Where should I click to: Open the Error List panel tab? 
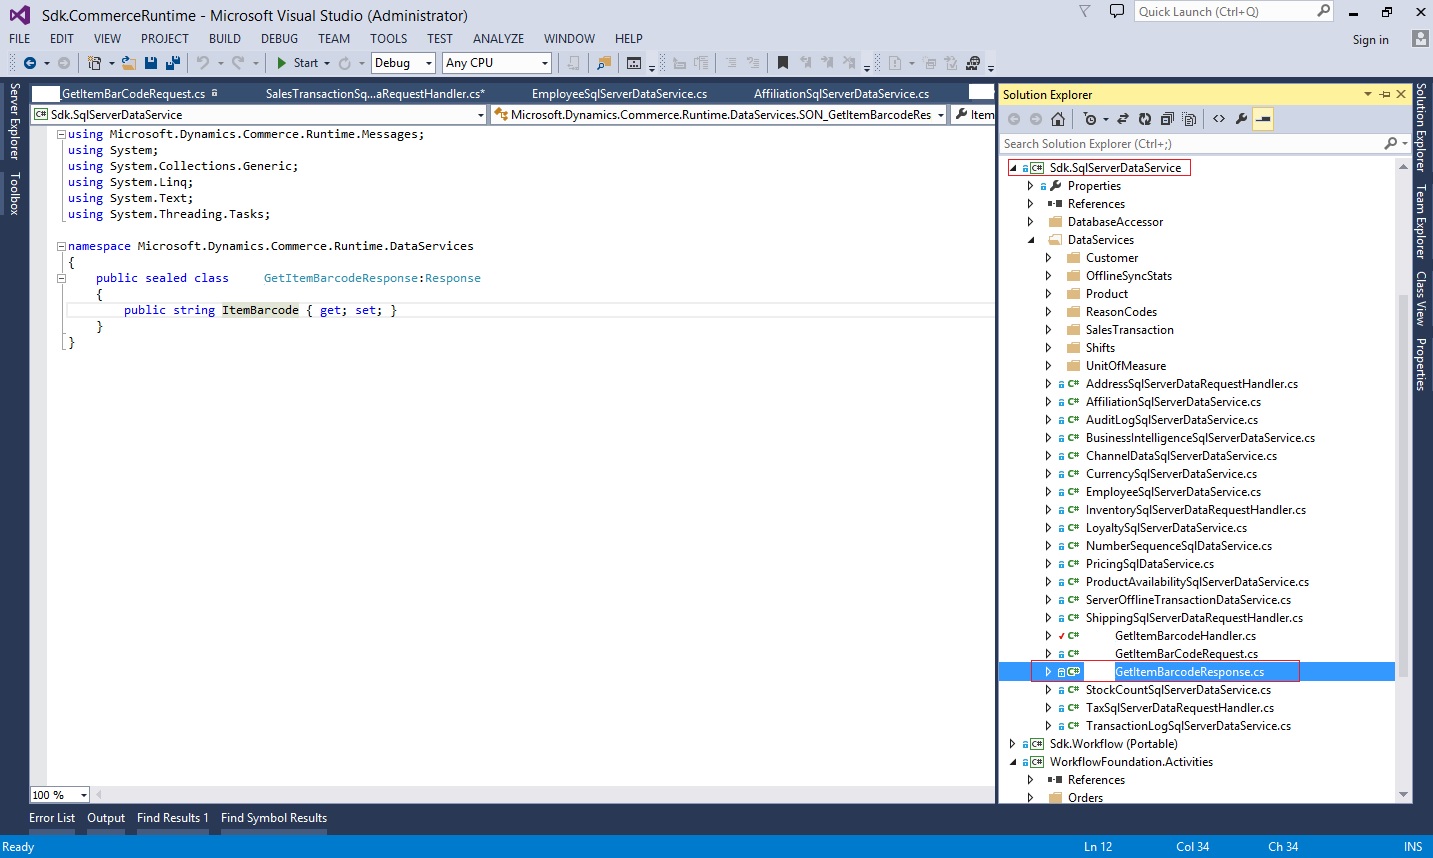click(x=52, y=818)
